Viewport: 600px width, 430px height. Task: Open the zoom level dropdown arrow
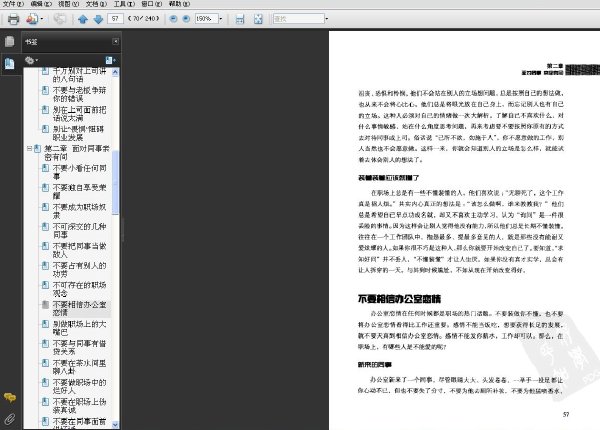click(x=221, y=18)
